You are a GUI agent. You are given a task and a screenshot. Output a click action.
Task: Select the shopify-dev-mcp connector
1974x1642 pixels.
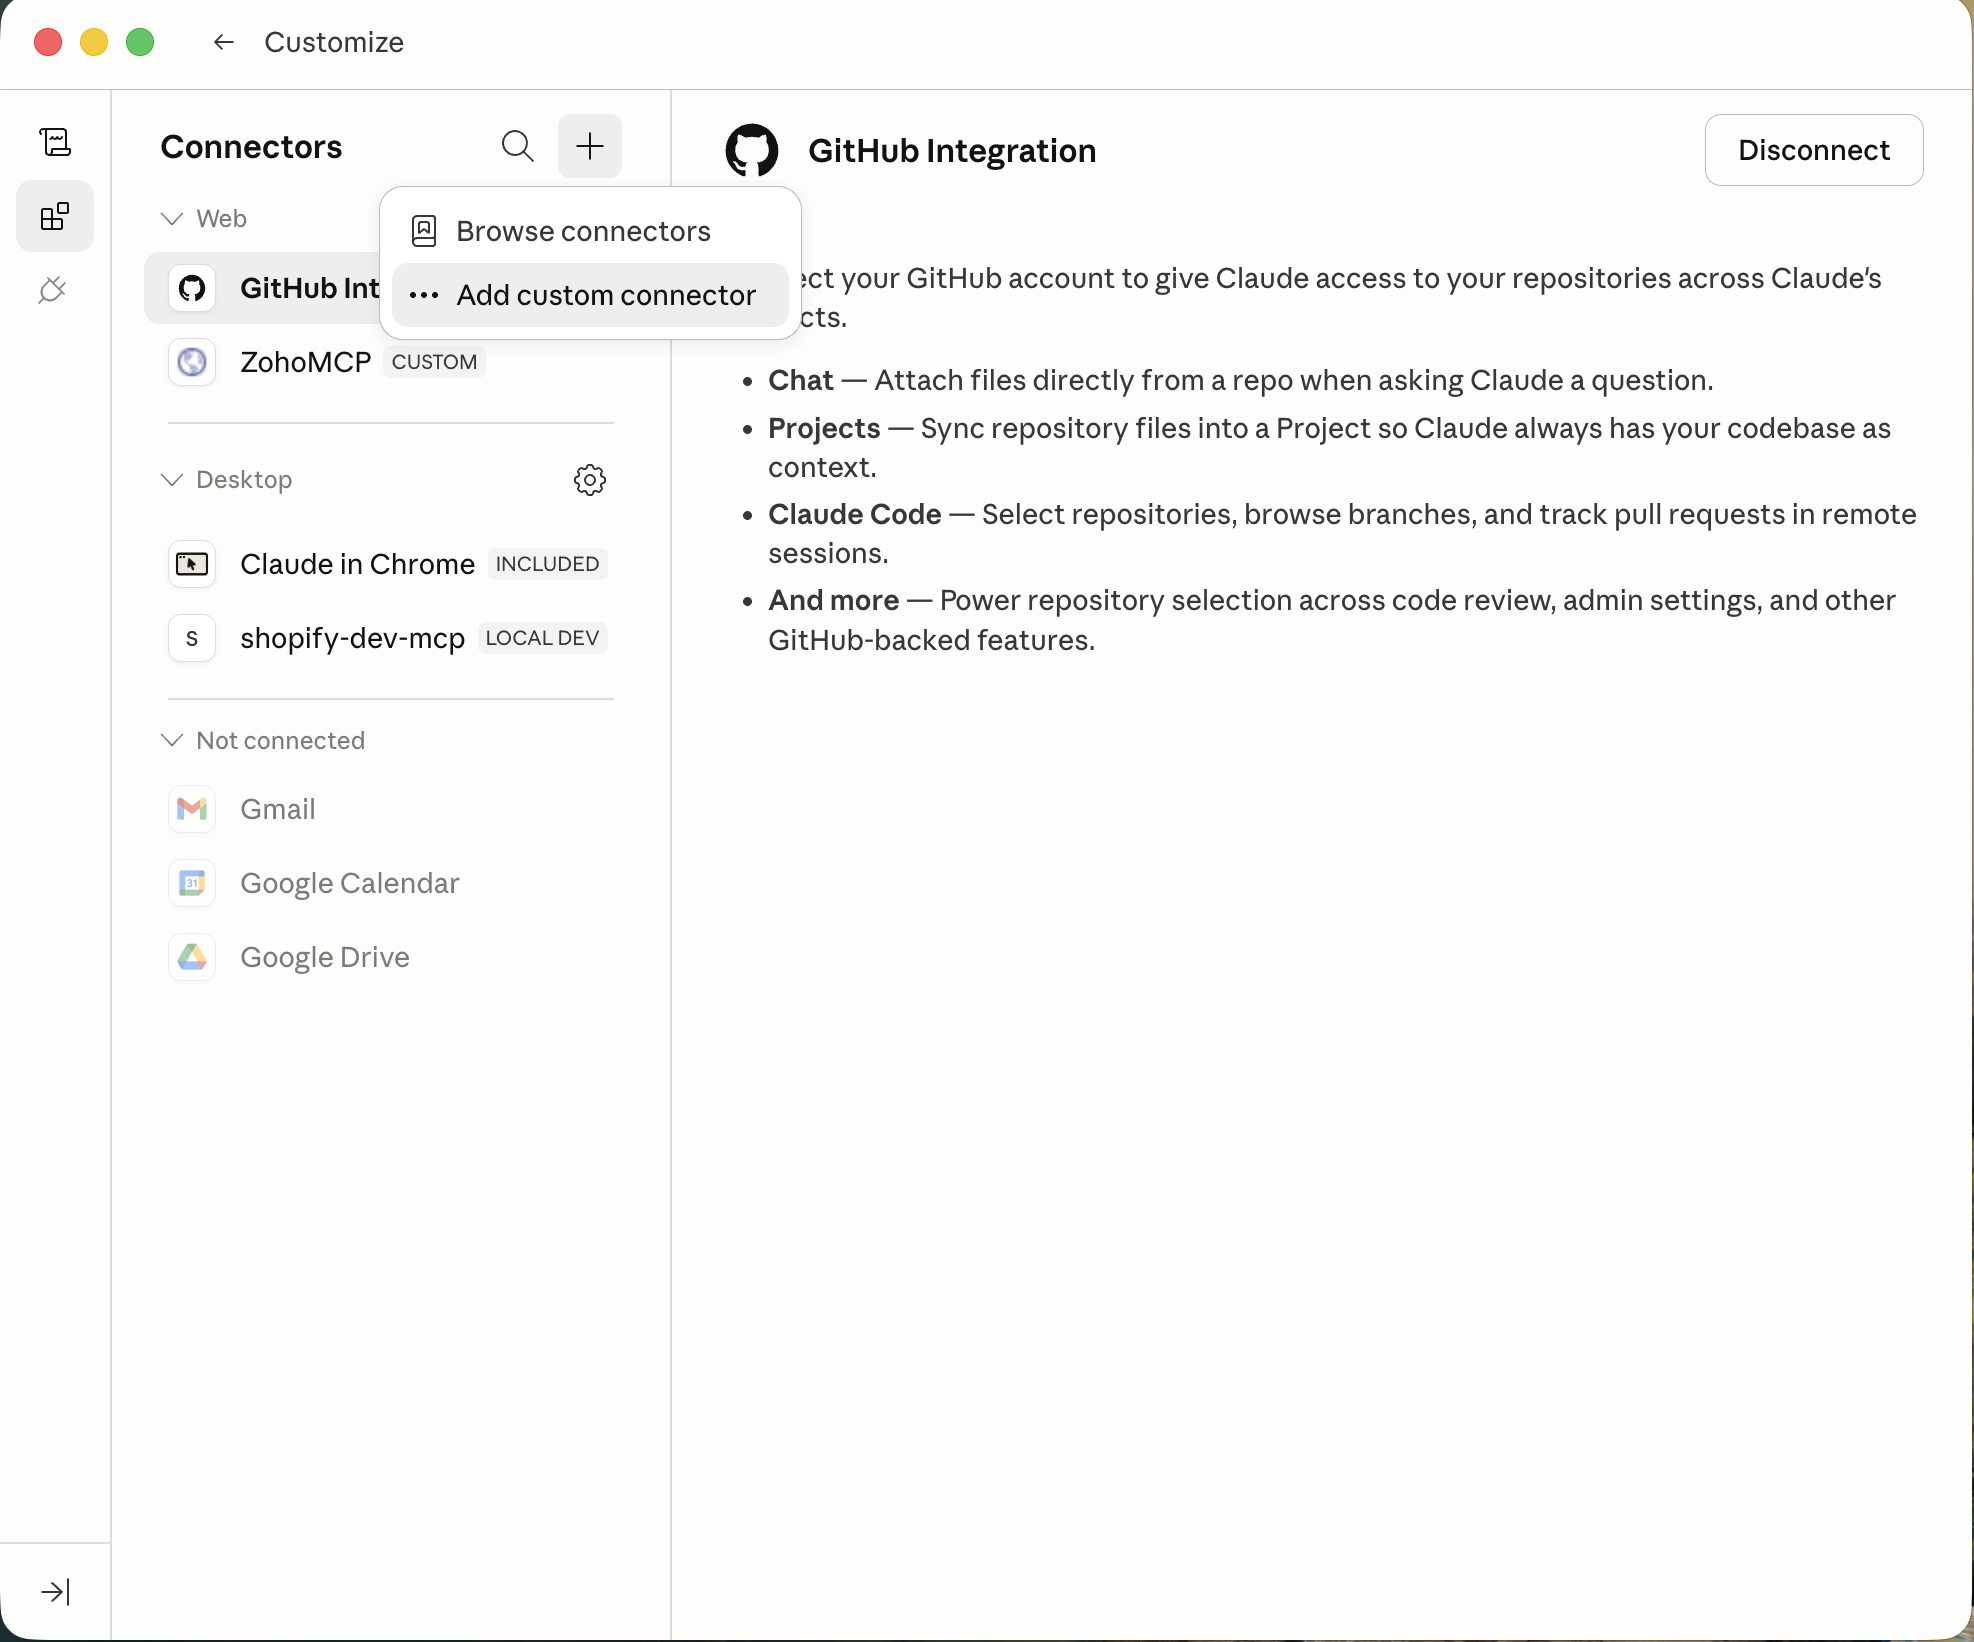[x=388, y=638]
